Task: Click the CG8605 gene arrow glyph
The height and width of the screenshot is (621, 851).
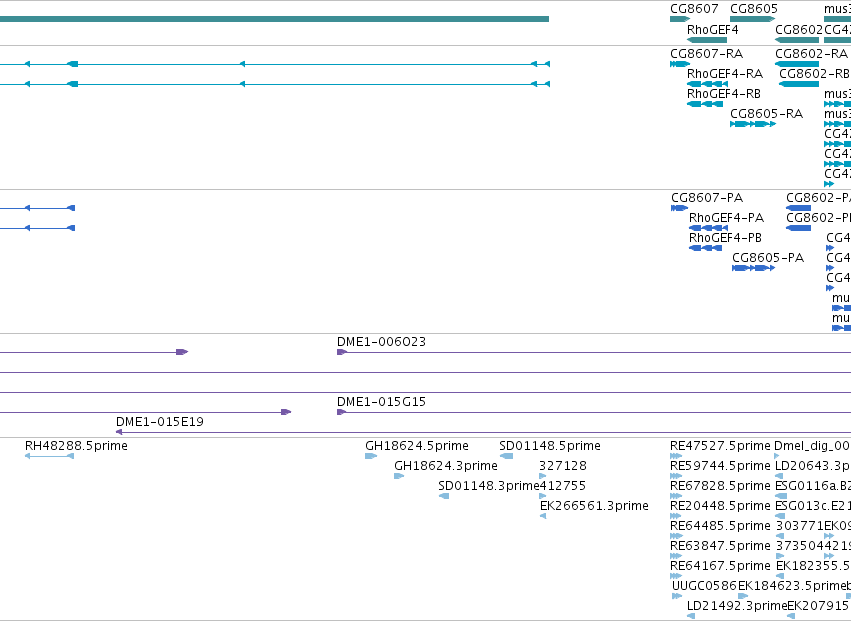Action: [x=752, y=19]
